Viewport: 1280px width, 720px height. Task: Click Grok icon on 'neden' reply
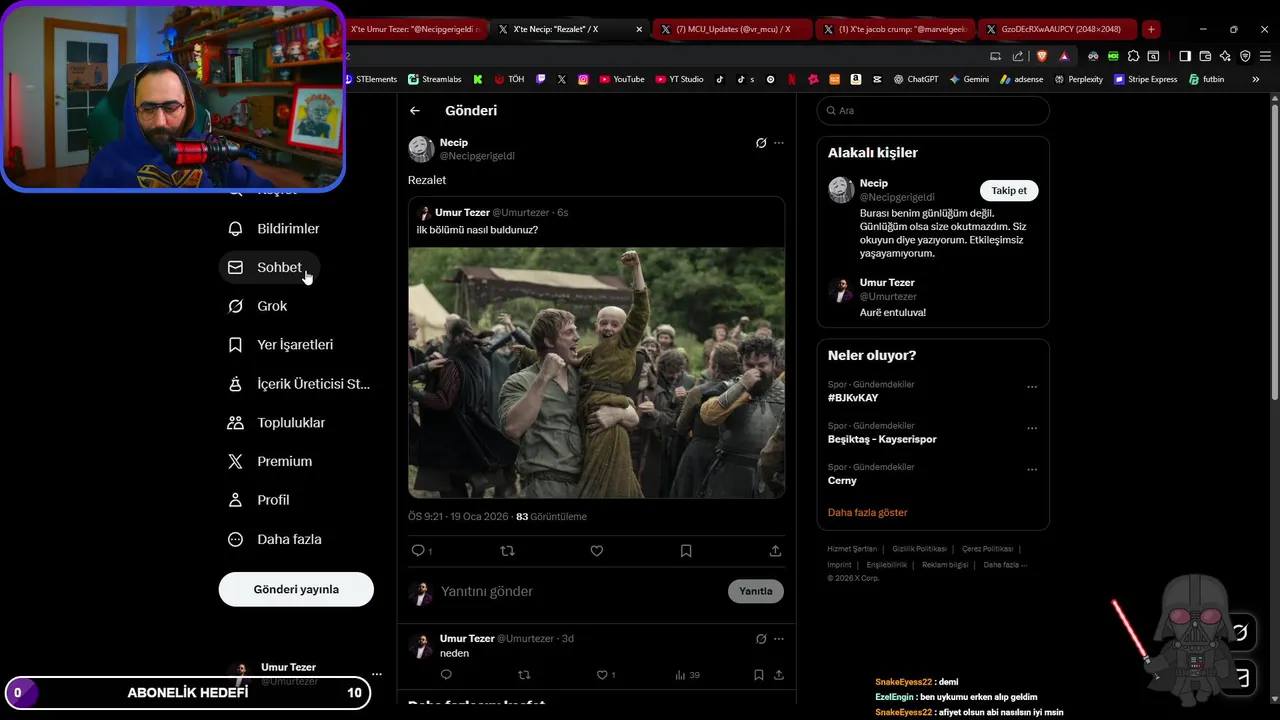(761, 639)
